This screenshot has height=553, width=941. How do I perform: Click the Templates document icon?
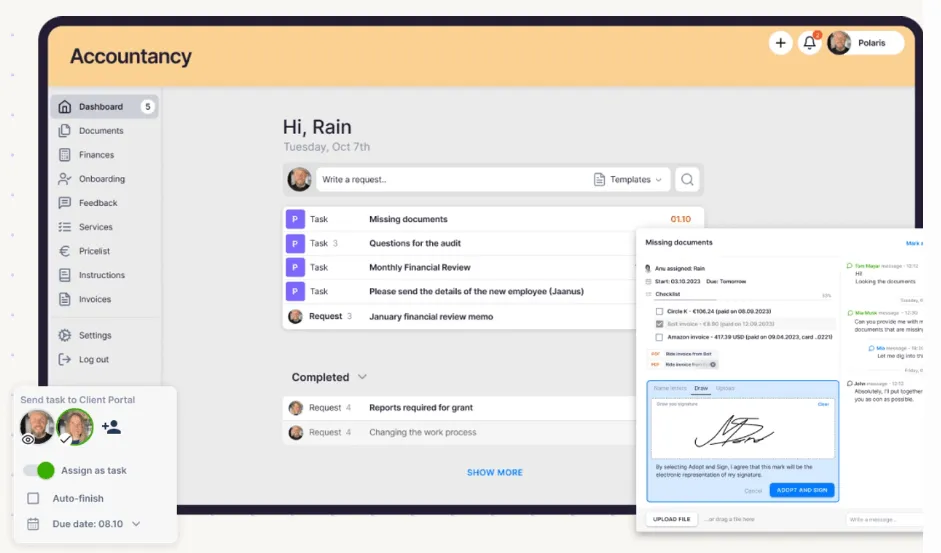(x=599, y=180)
